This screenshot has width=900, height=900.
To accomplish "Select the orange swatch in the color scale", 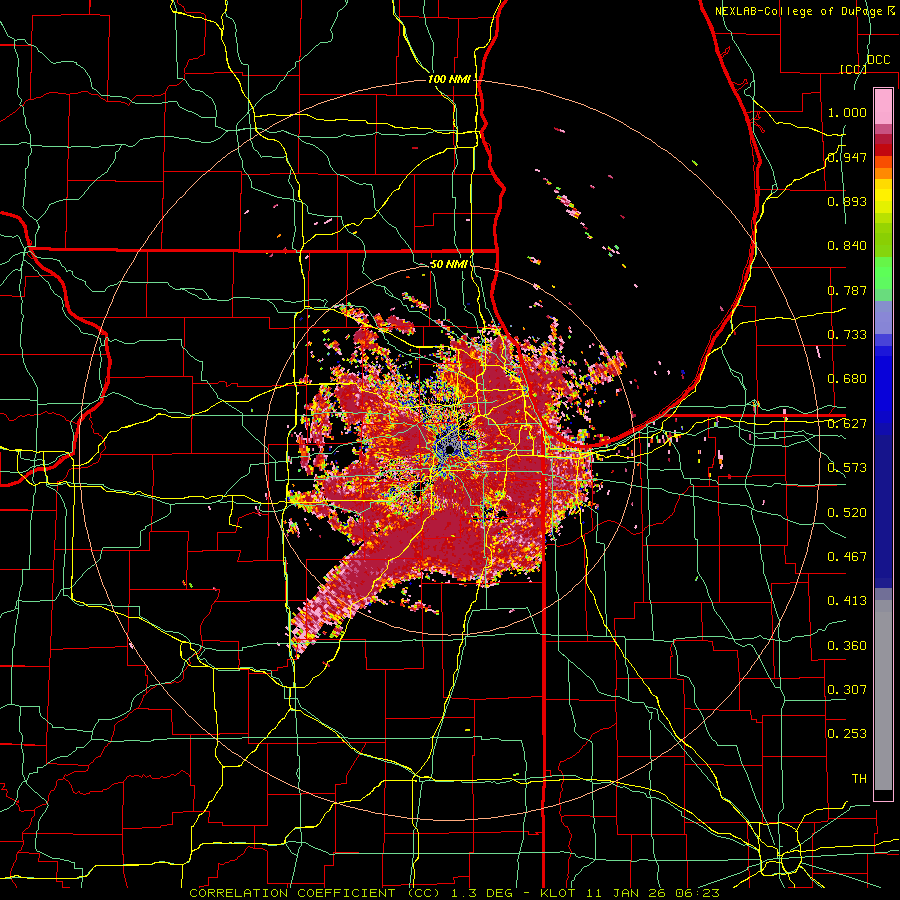I will point(883,173).
